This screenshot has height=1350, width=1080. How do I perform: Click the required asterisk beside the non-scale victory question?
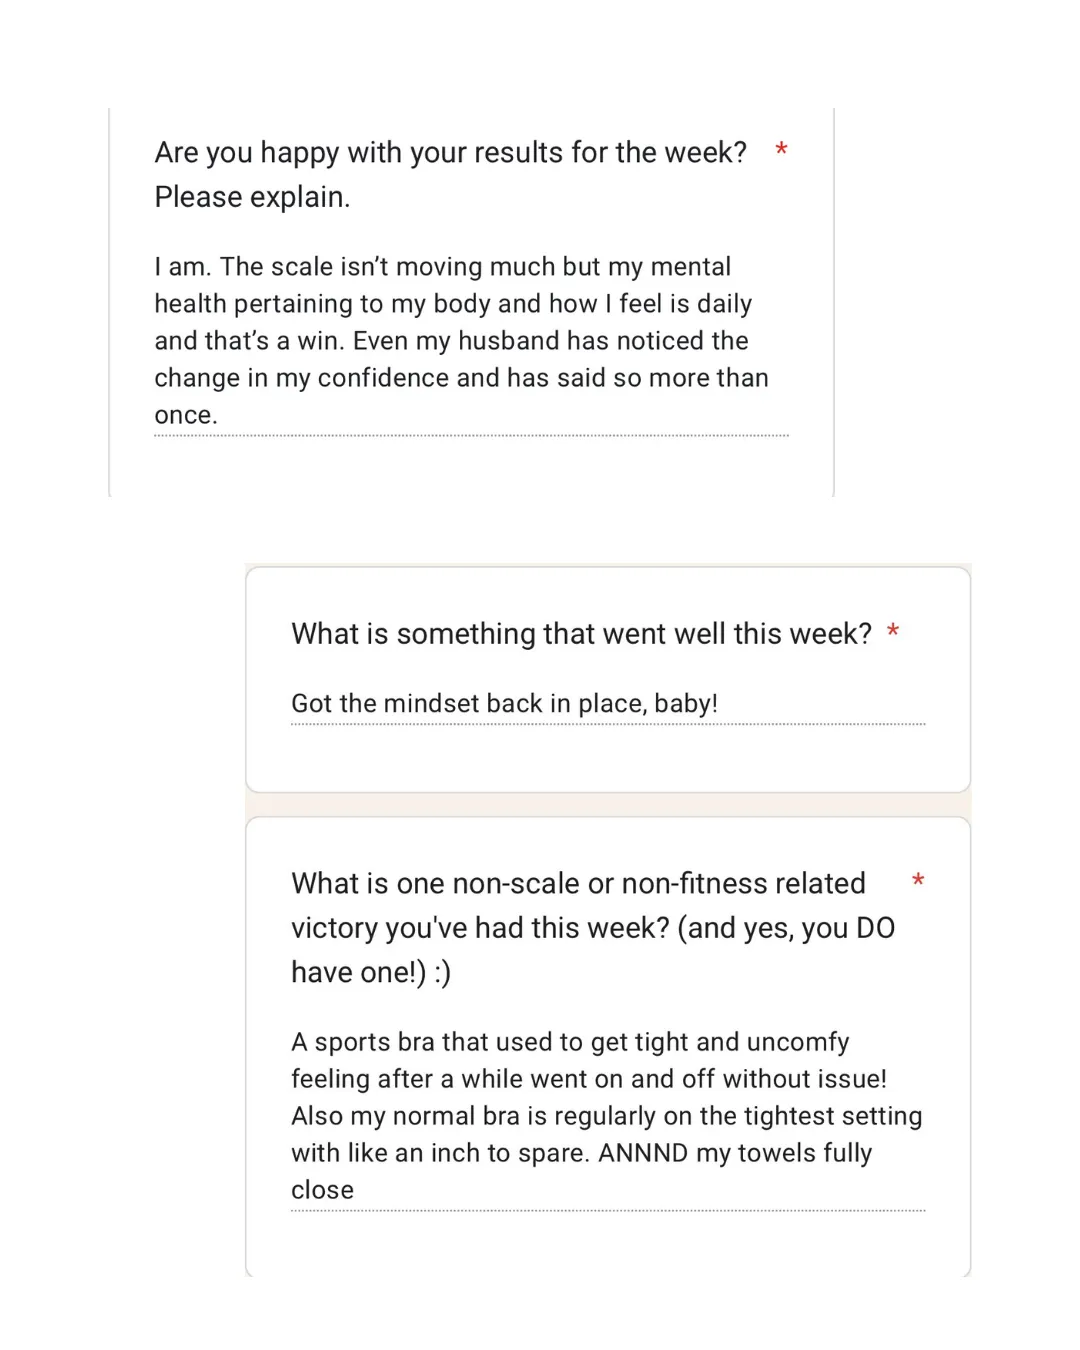(918, 881)
